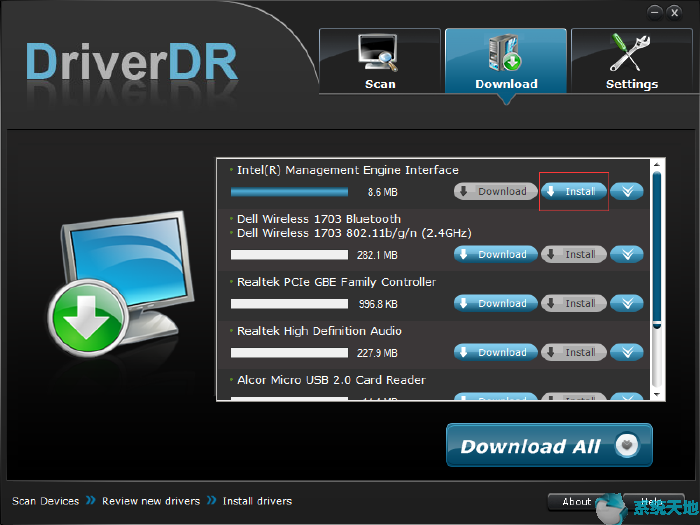This screenshot has width=700, height=525.
Task: Download the Dell Wireless 1703 driver
Action: click(496, 254)
